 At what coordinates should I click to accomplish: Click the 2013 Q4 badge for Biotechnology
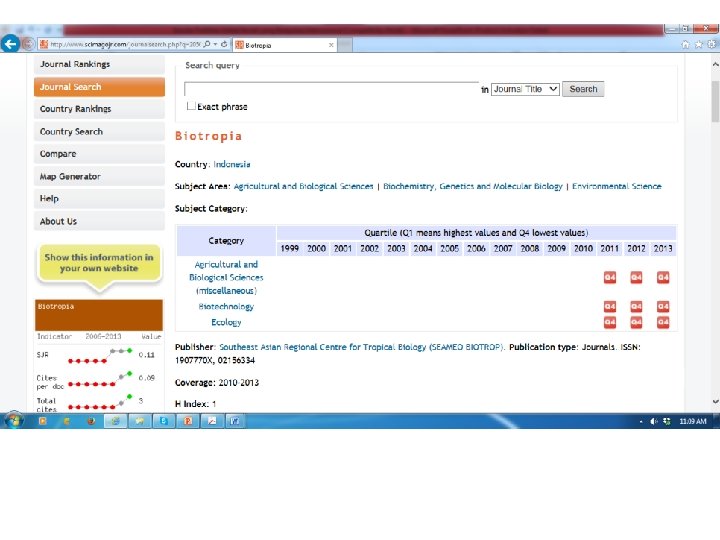pos(663,306)
